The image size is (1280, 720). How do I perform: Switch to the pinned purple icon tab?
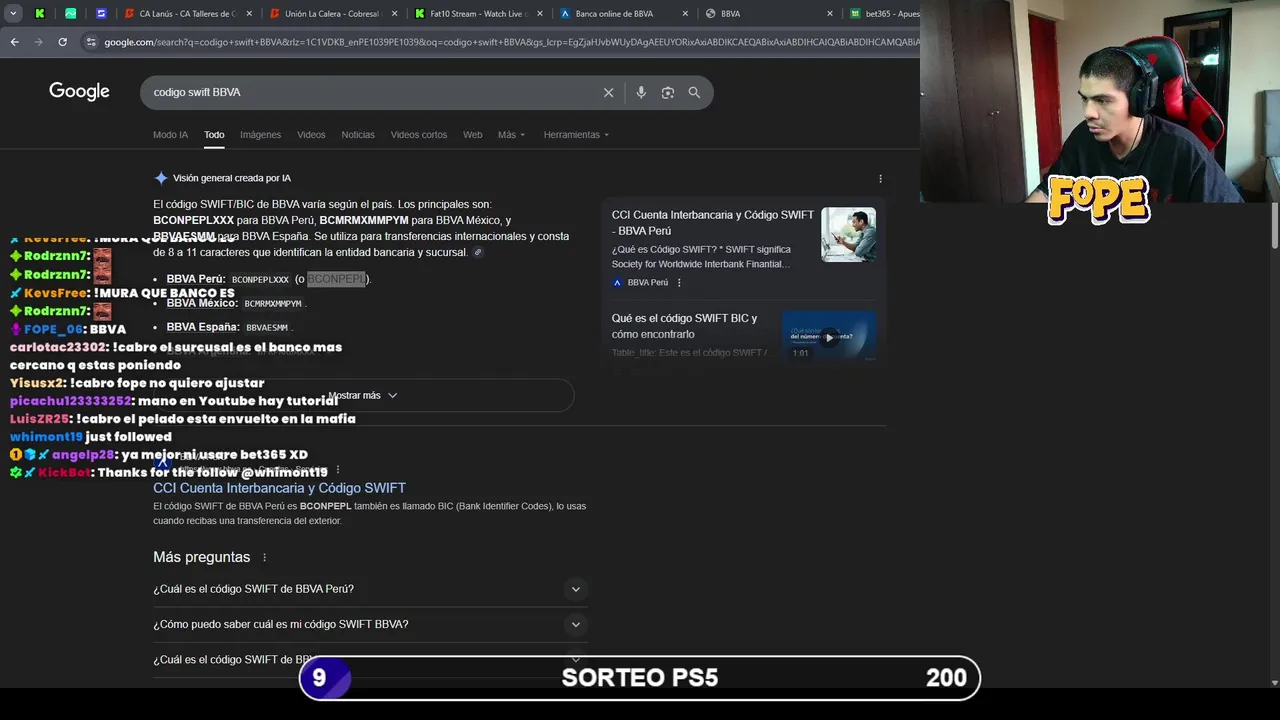coord(101,14)
